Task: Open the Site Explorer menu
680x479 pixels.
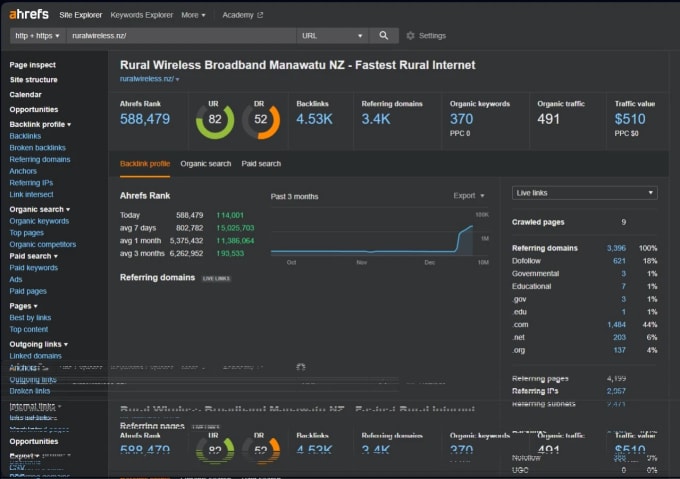Action: click(x=80, y=15)
